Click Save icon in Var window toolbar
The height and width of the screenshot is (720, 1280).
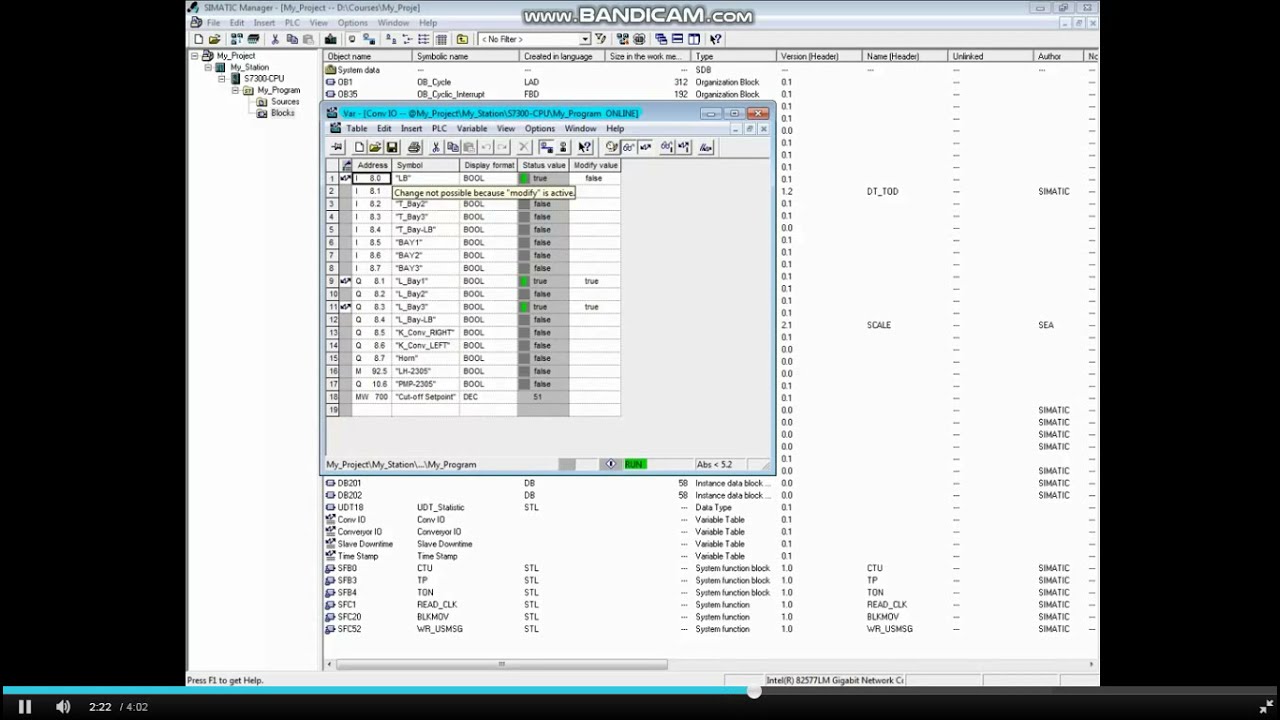[x=392, y=147]
